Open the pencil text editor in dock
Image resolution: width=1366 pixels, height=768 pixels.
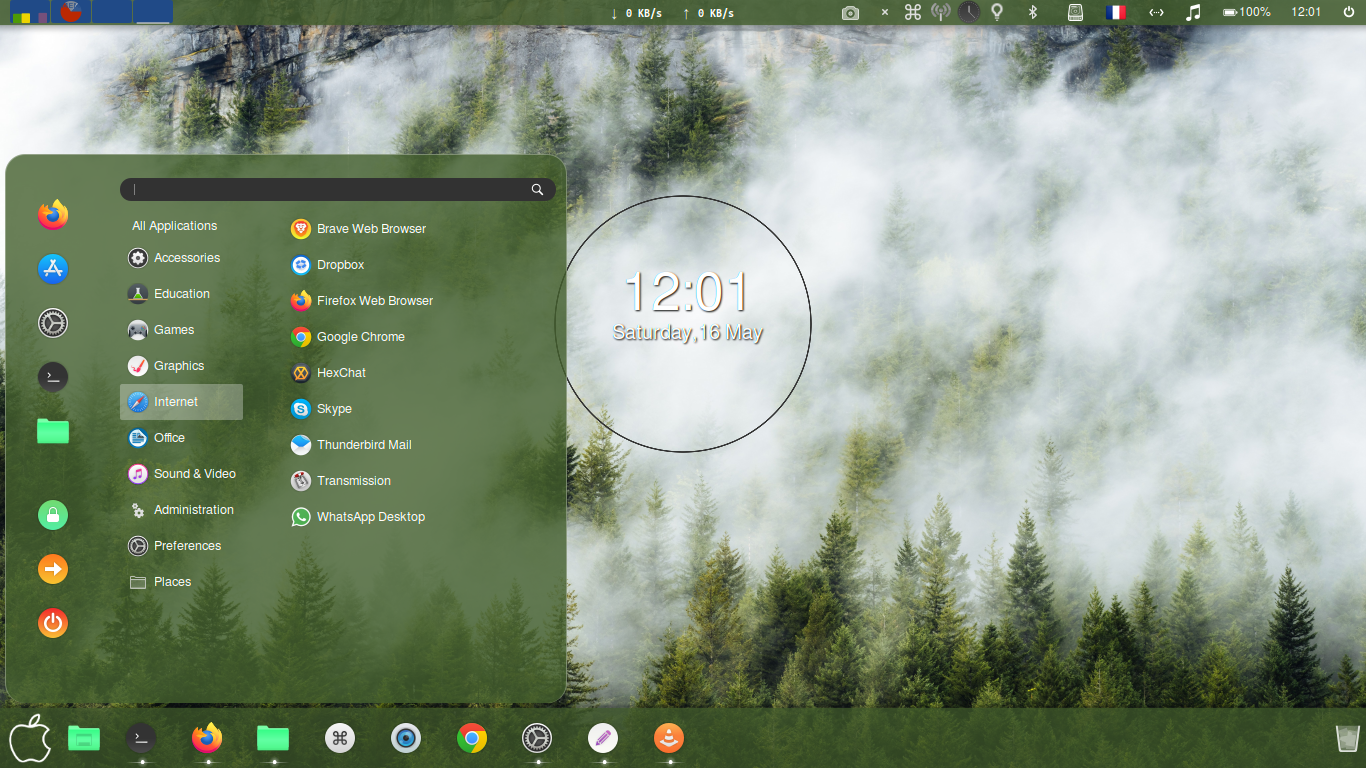(602, 739)
